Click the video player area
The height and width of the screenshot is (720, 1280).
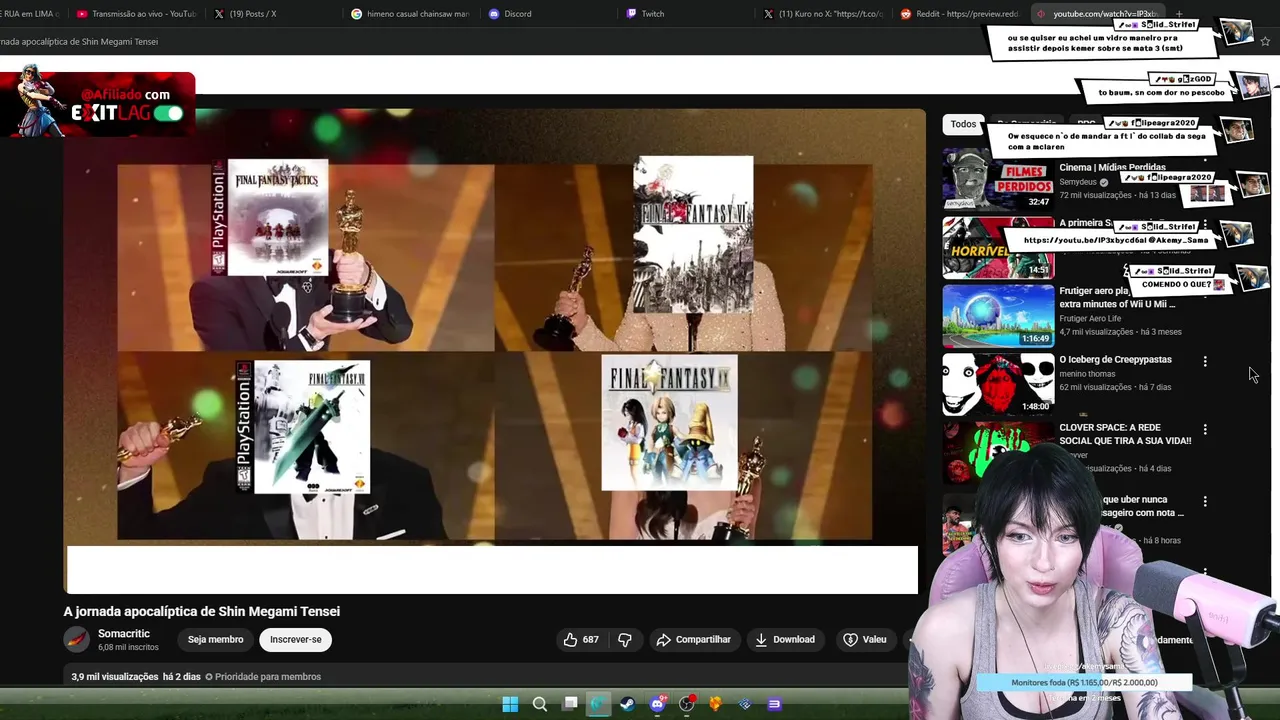coord(494,350)
